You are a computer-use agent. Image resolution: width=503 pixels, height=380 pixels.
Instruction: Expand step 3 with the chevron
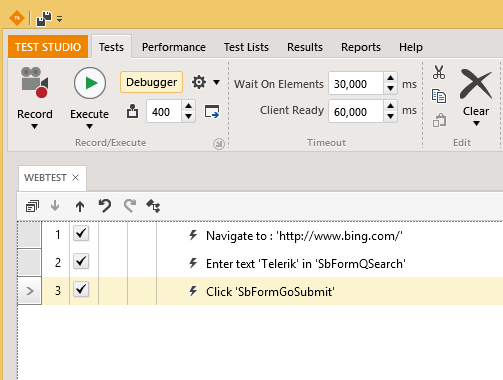pos(30,291)
